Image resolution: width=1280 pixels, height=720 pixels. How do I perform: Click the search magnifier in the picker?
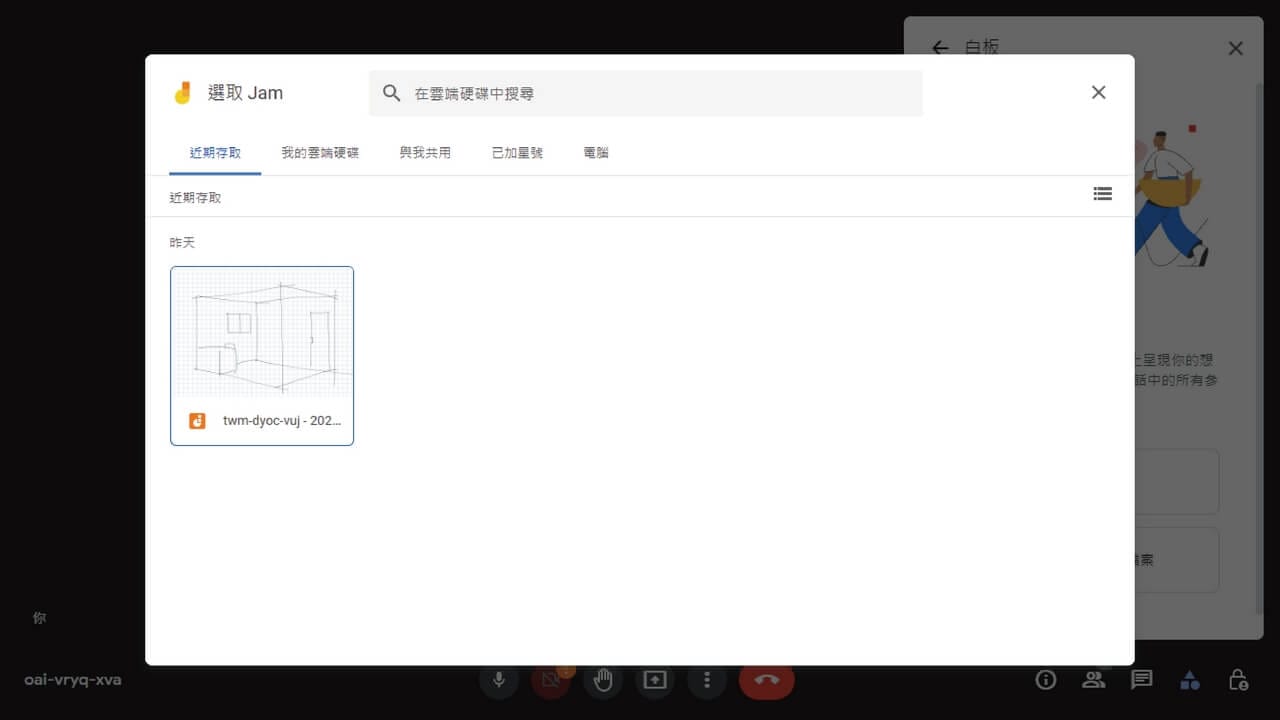(391, 92)
